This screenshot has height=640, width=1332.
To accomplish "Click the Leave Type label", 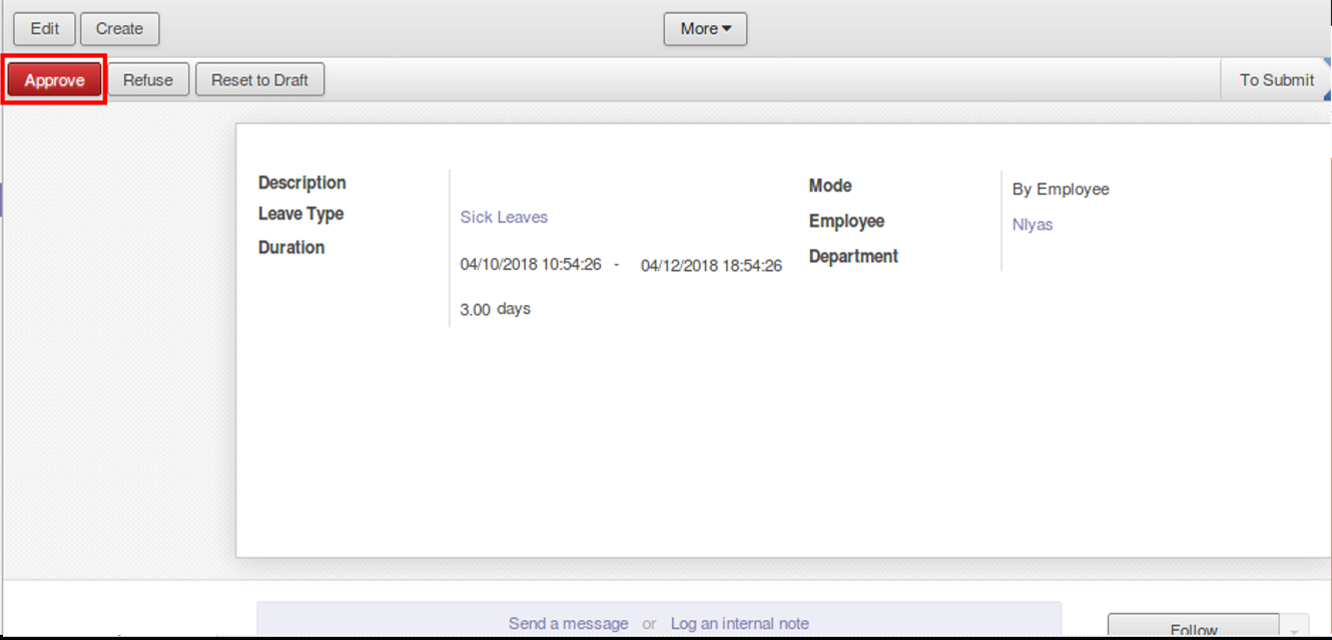I will [301, 214].
